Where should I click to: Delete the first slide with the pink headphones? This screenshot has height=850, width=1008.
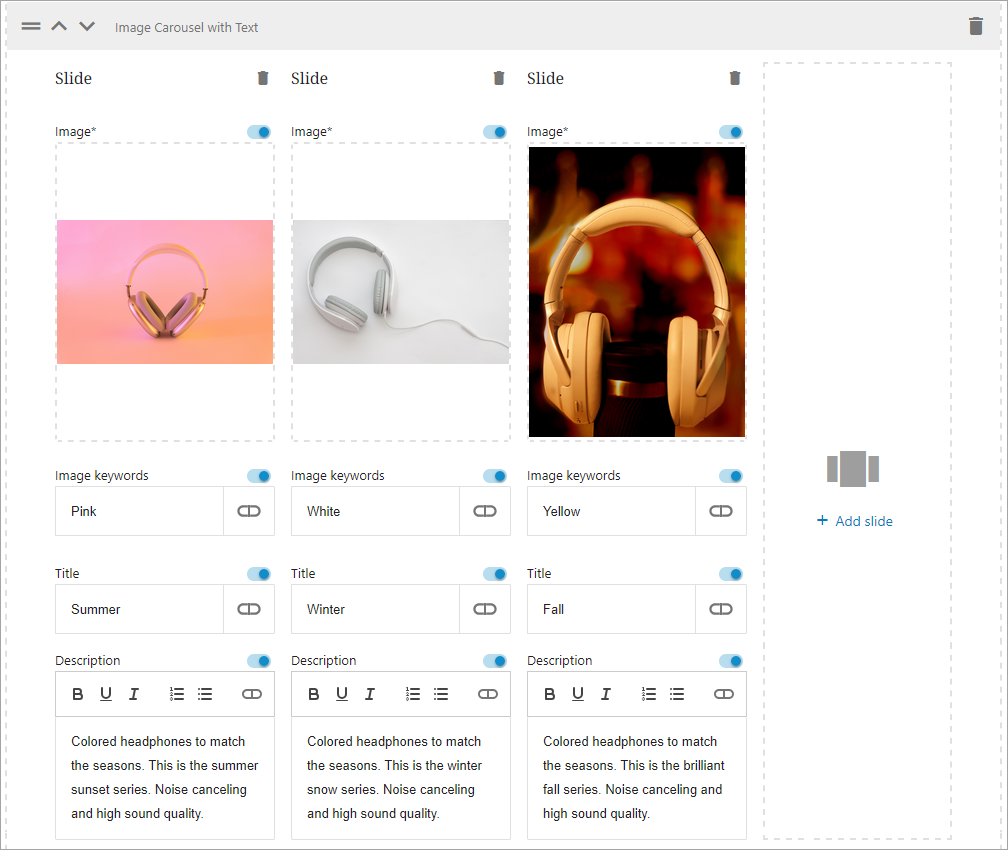pyautogui.click(x=263, y=78)
